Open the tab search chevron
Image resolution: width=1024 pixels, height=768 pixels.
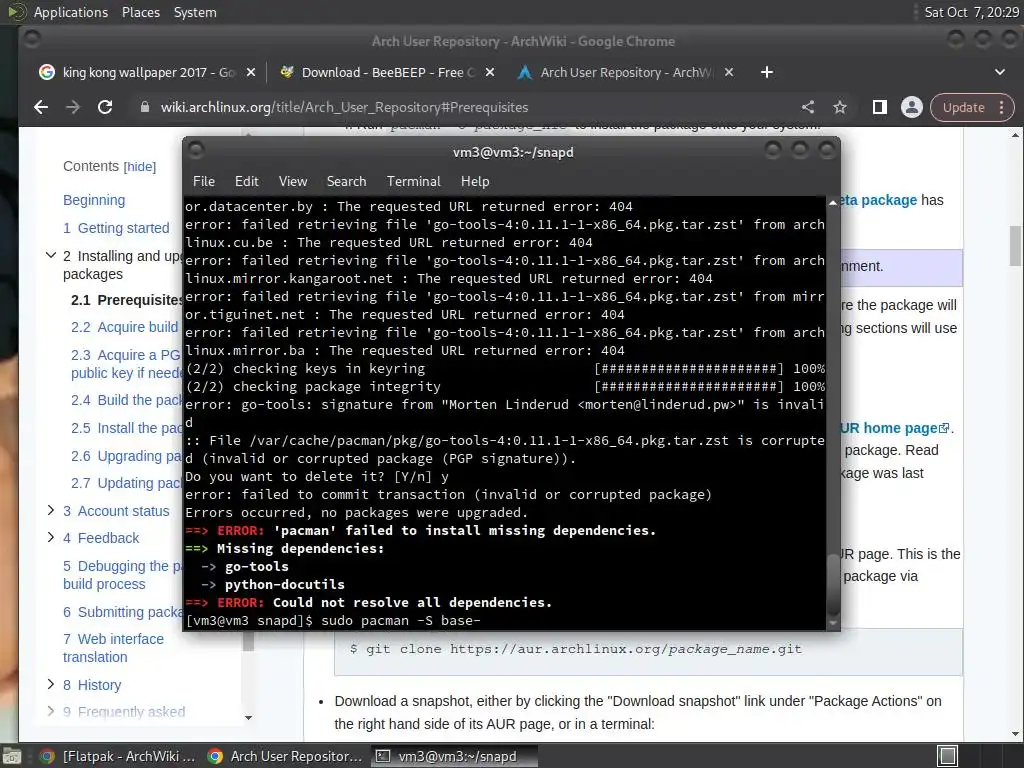999,72
